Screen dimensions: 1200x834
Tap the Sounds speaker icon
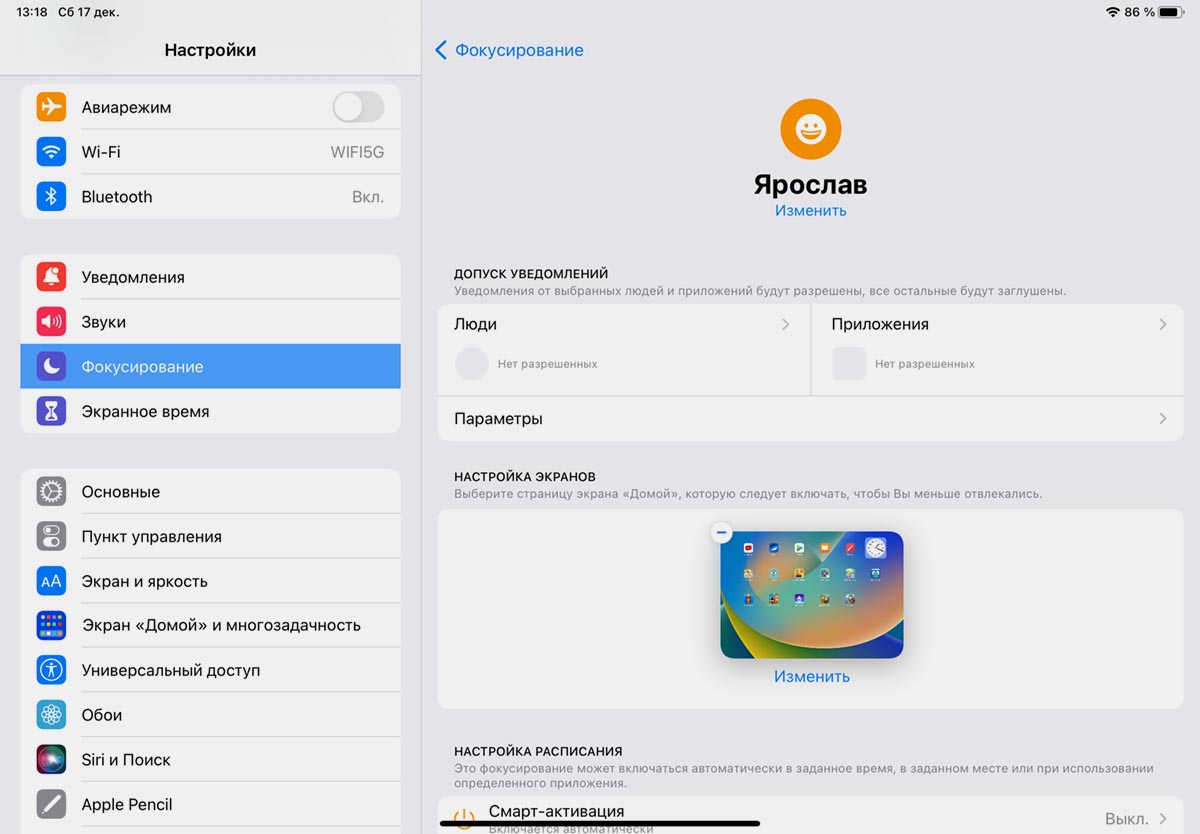51,322
